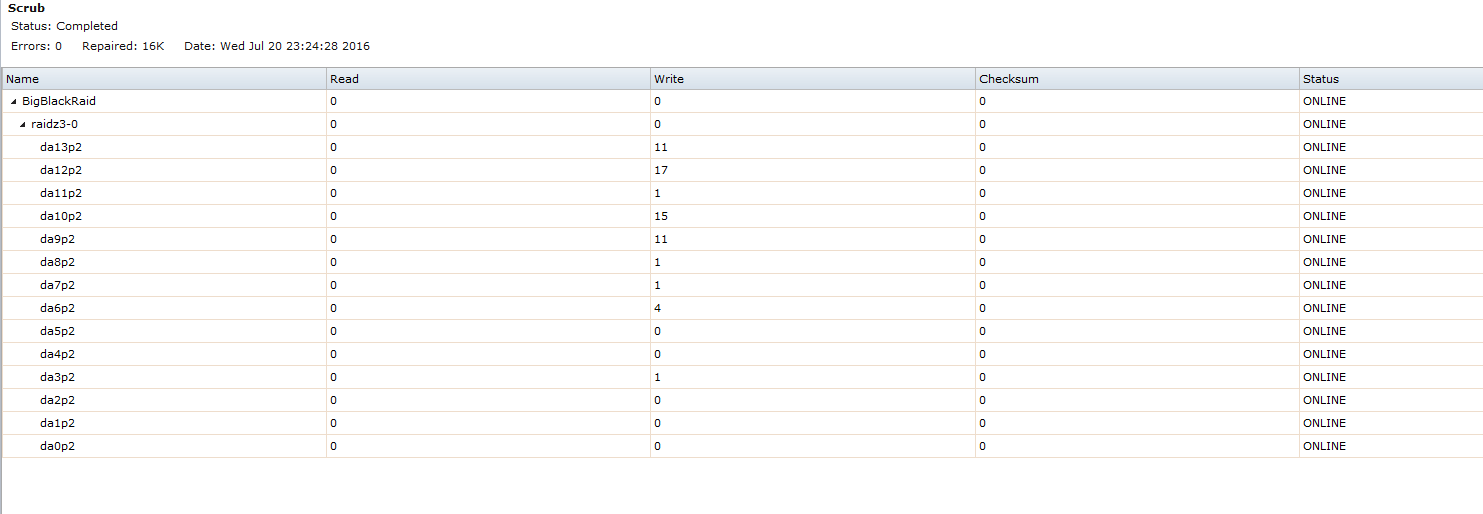The width and height of the screenshot is (1483, 514).
Task: Click the Status column header
Action: 1391,79
